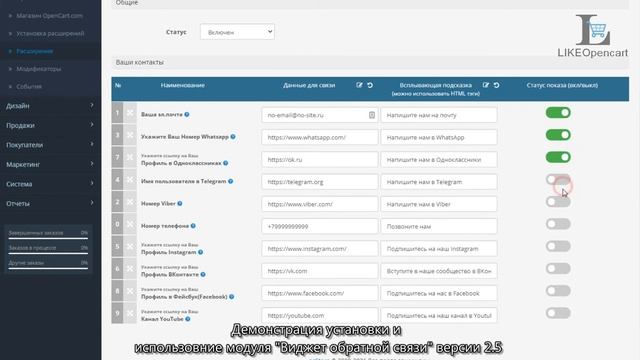This screenshot has height=360, width=640.
Task: Click drag handle icon of phone number row
Action: tap(130, 224)
